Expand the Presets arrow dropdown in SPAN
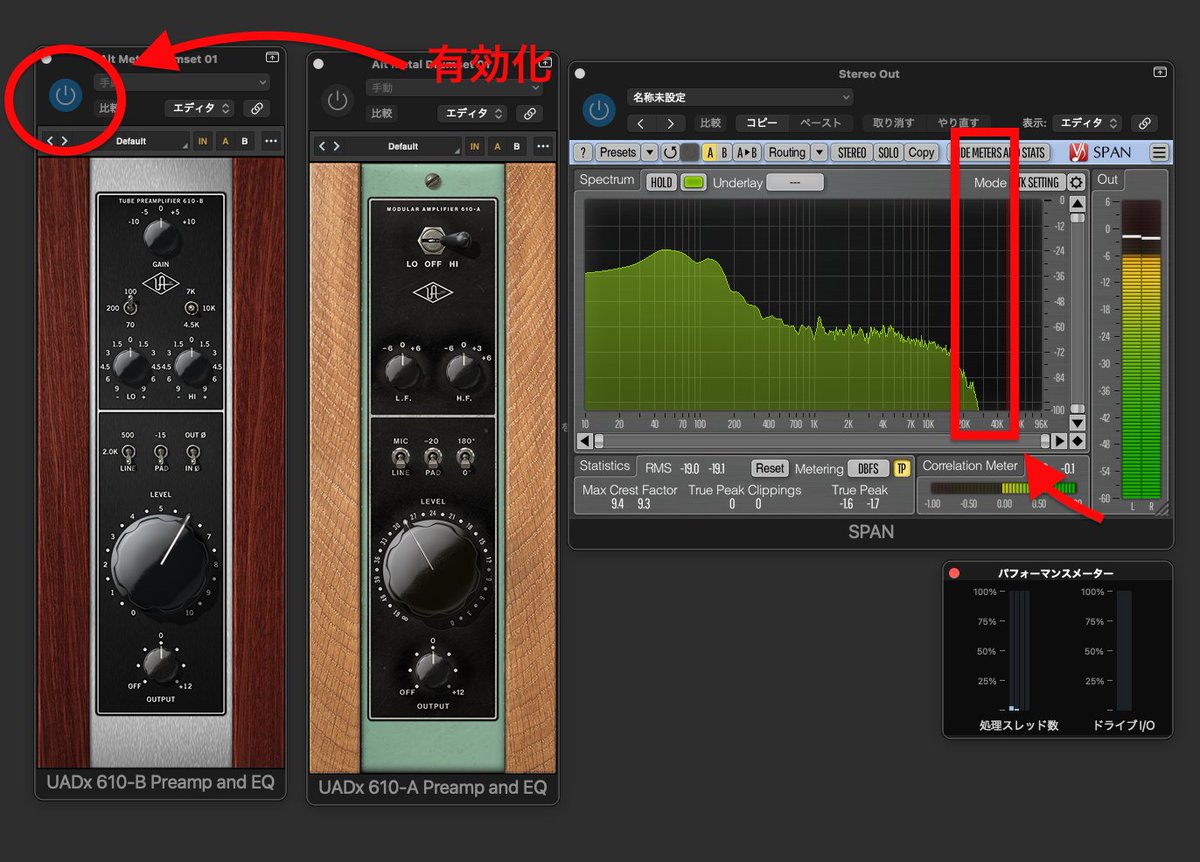 tap(649, 153)
